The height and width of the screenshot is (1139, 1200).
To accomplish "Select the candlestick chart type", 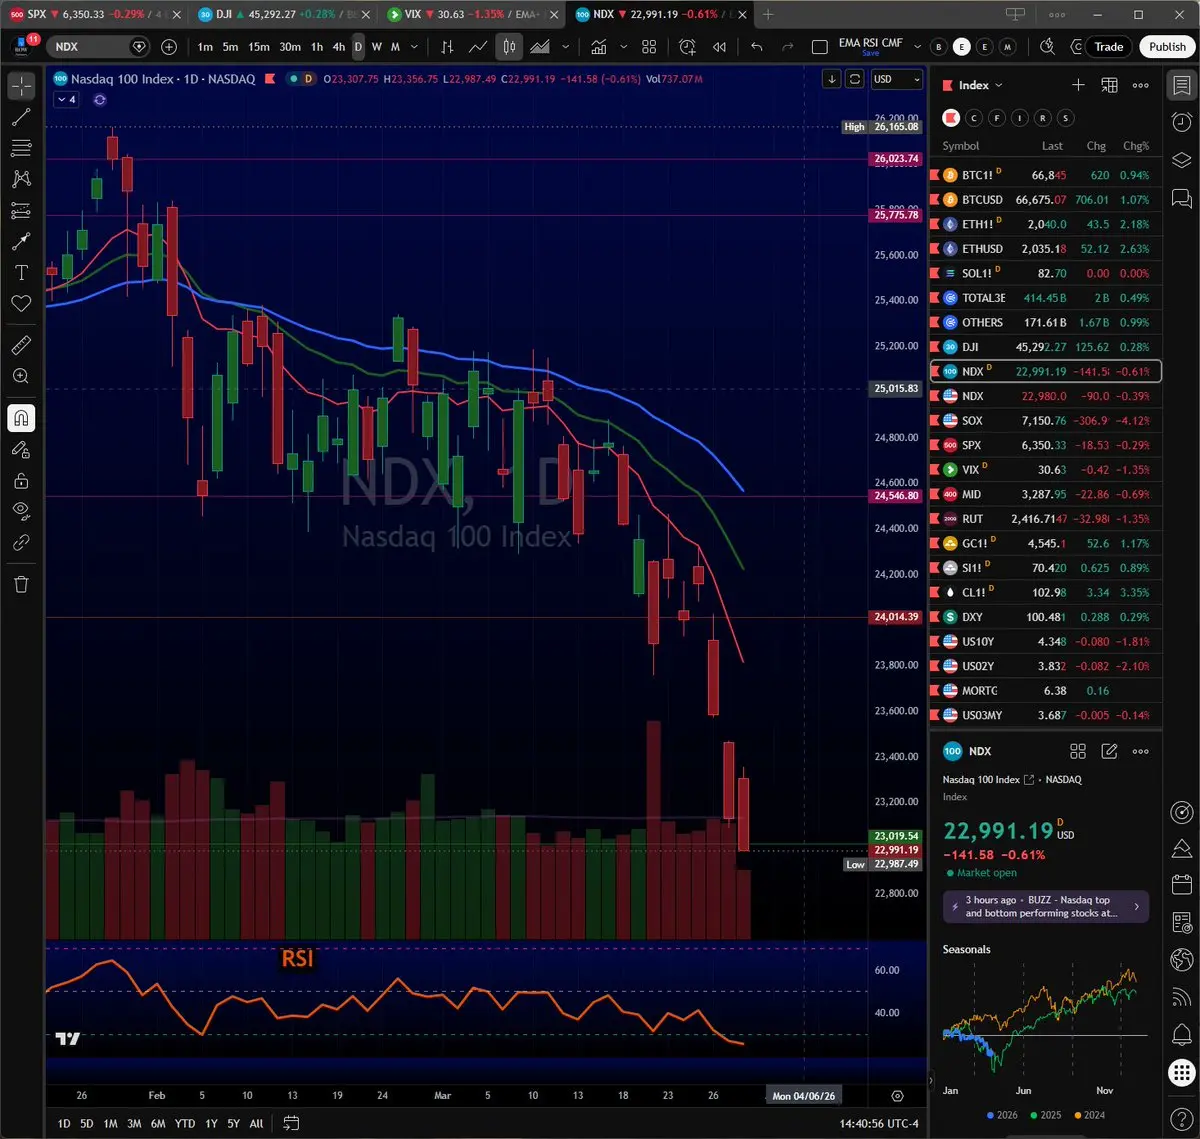I will tap(509, 47).
